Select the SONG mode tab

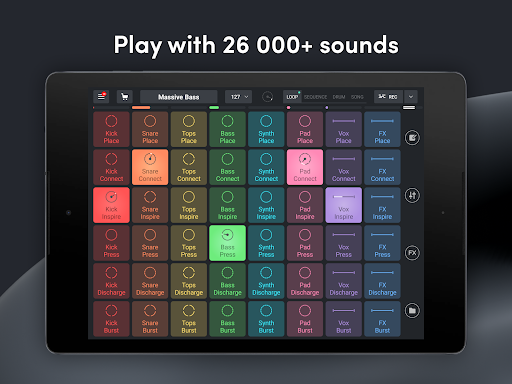(357, 97)
